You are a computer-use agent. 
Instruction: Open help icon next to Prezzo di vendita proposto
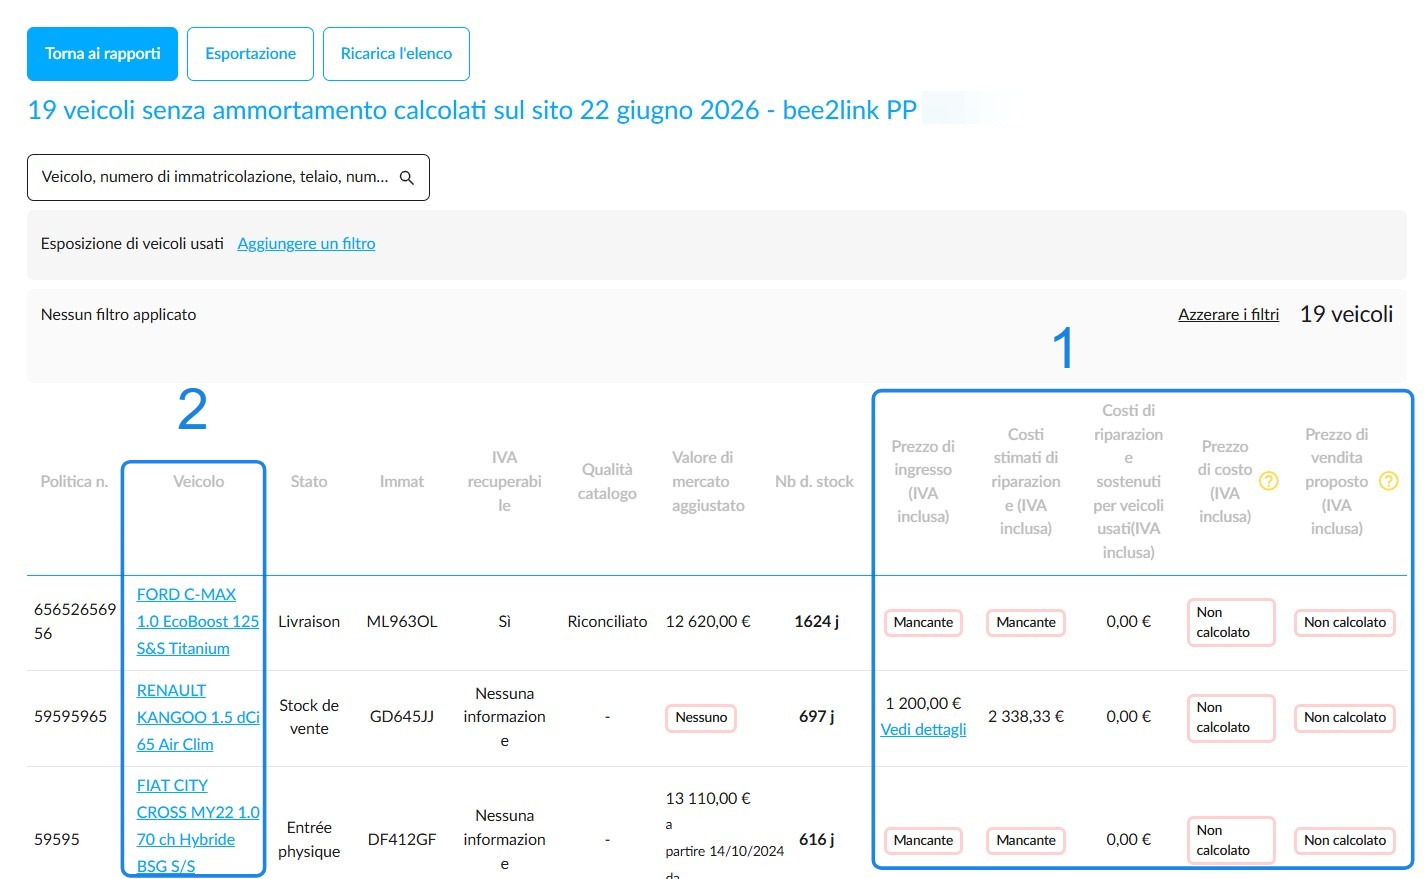(1388, 481)
